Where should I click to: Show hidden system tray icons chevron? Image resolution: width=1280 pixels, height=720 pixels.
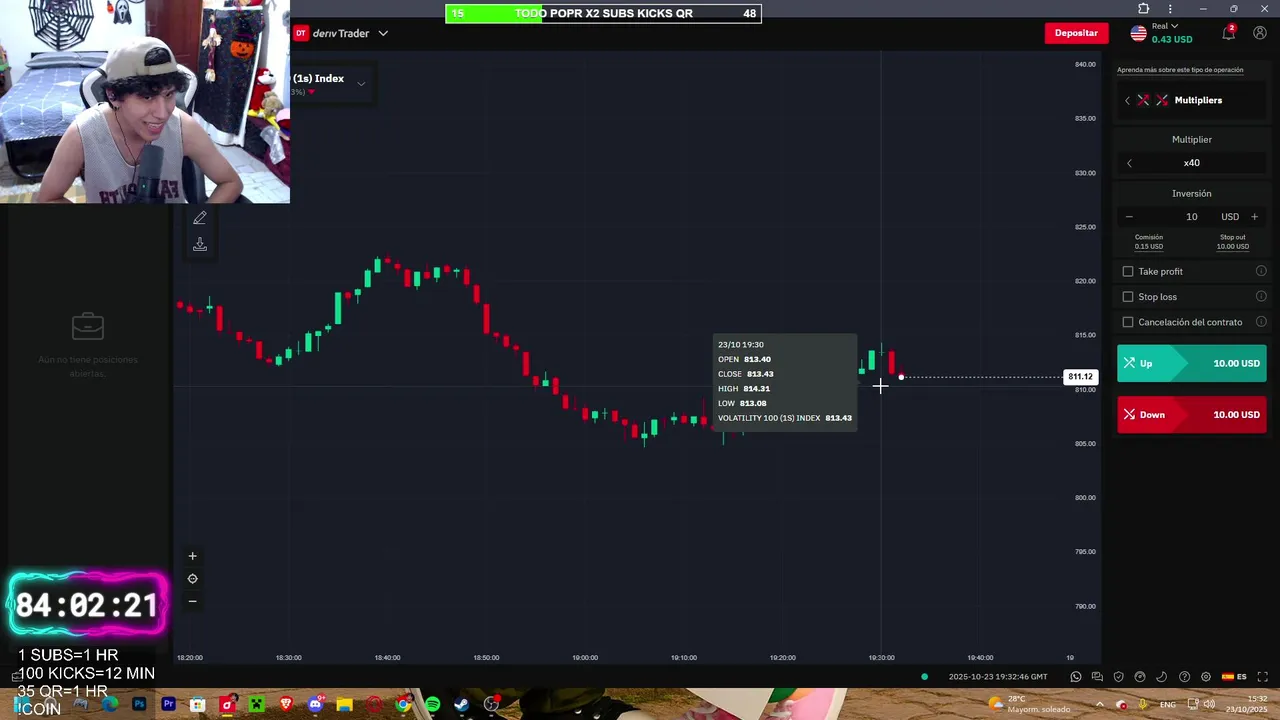coord(1100,704)
